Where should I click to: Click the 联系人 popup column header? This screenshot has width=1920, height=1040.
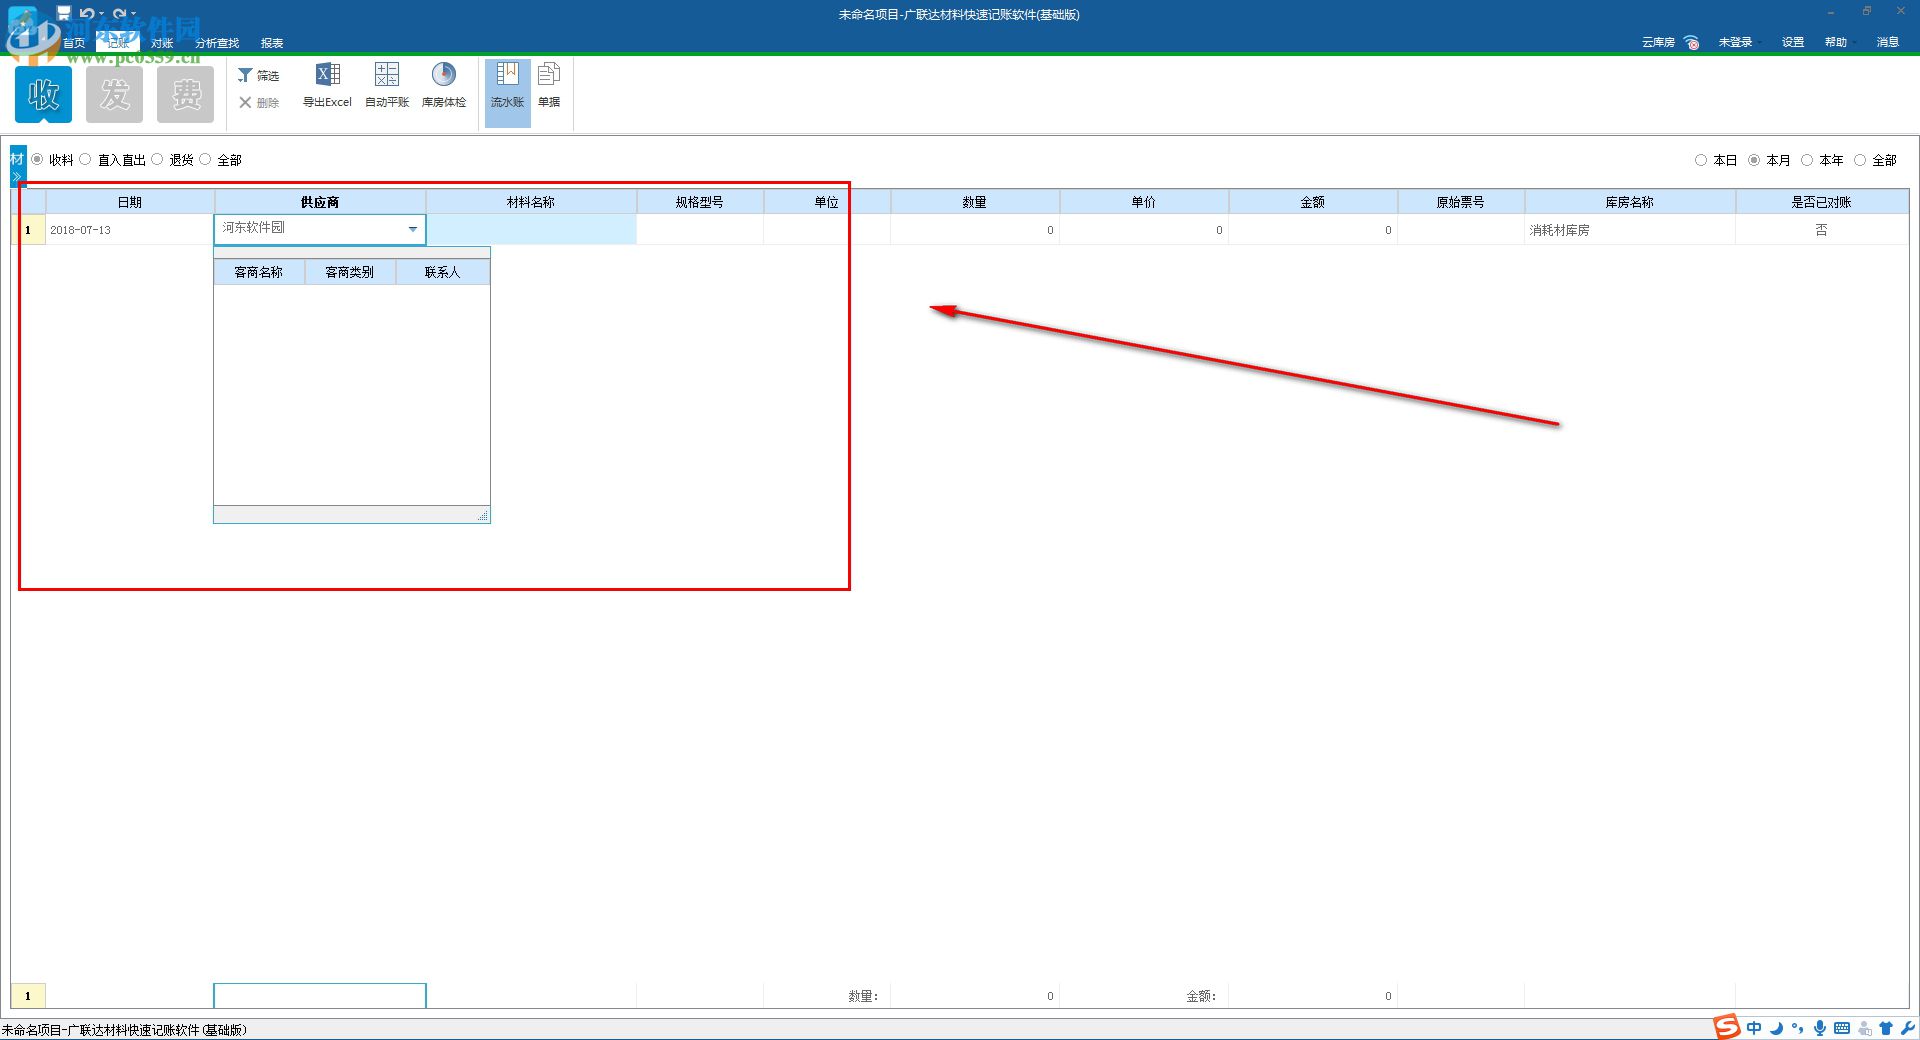point(443,272)
